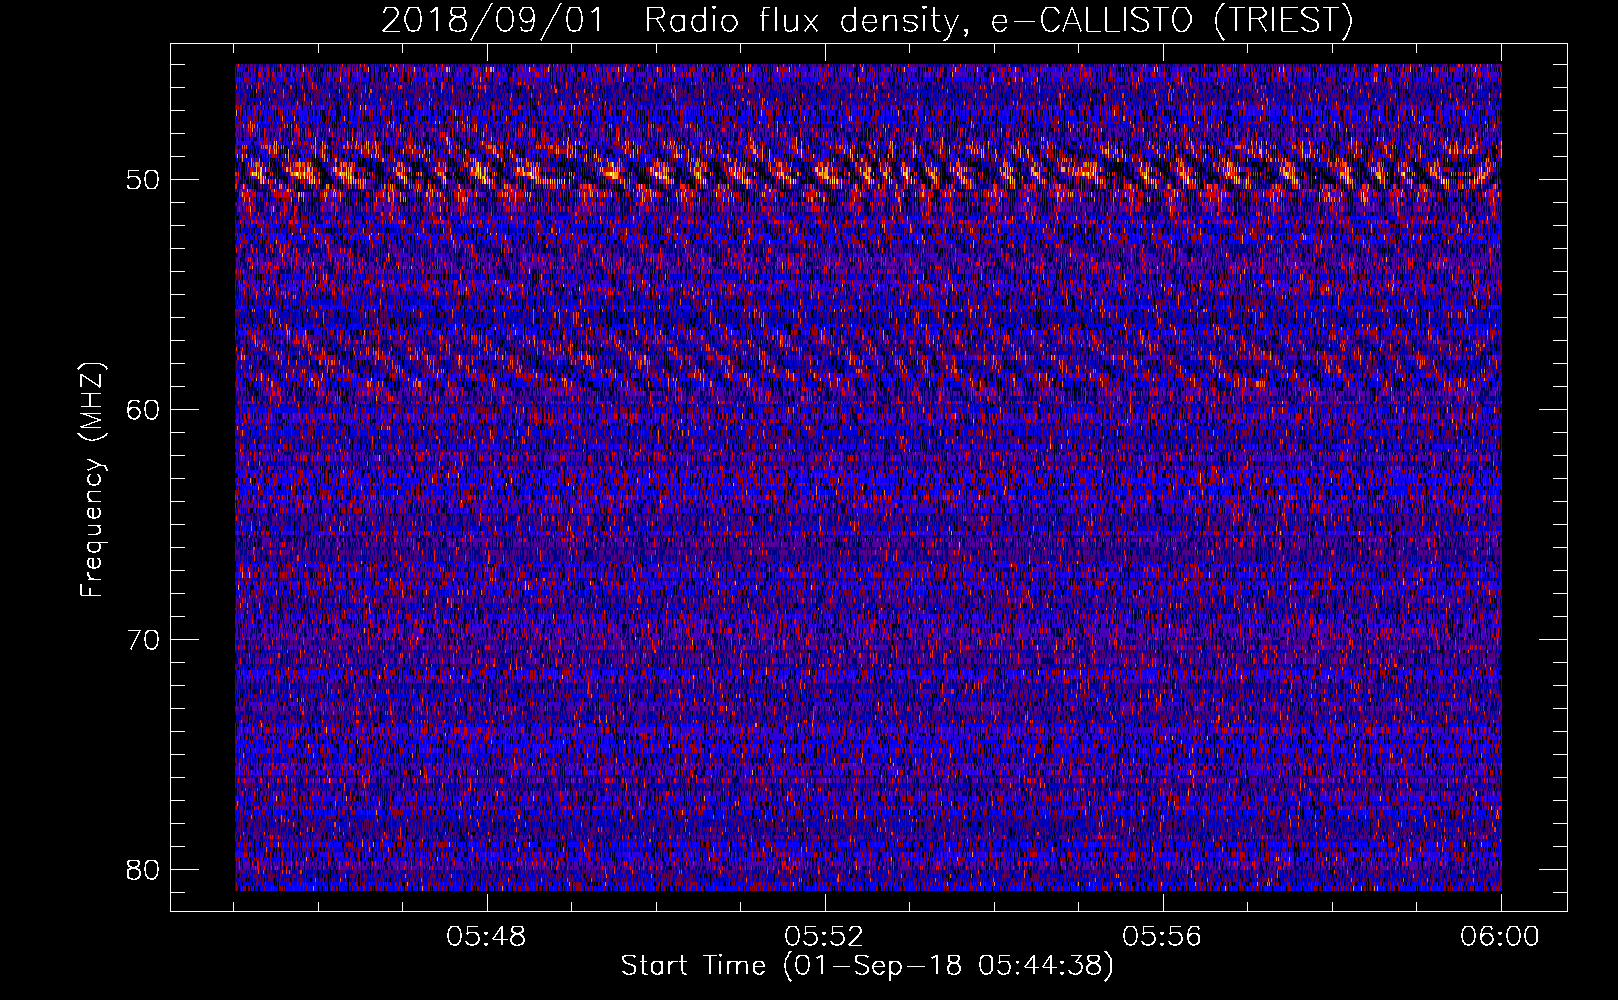Click the 'Start Time (01-Sep-18 05:44:38)' label

tap(867, 966)
